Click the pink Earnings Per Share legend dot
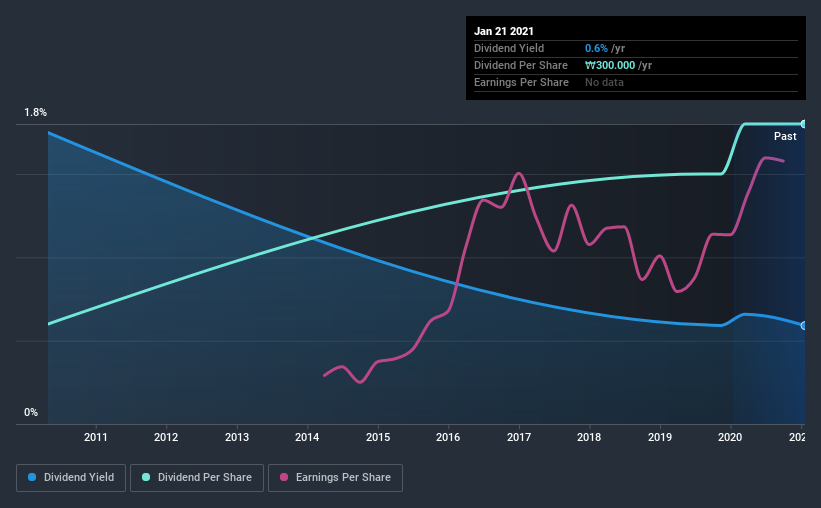This screenshot has height=508, width=821. pyautogui.click(x=284, y=477)
